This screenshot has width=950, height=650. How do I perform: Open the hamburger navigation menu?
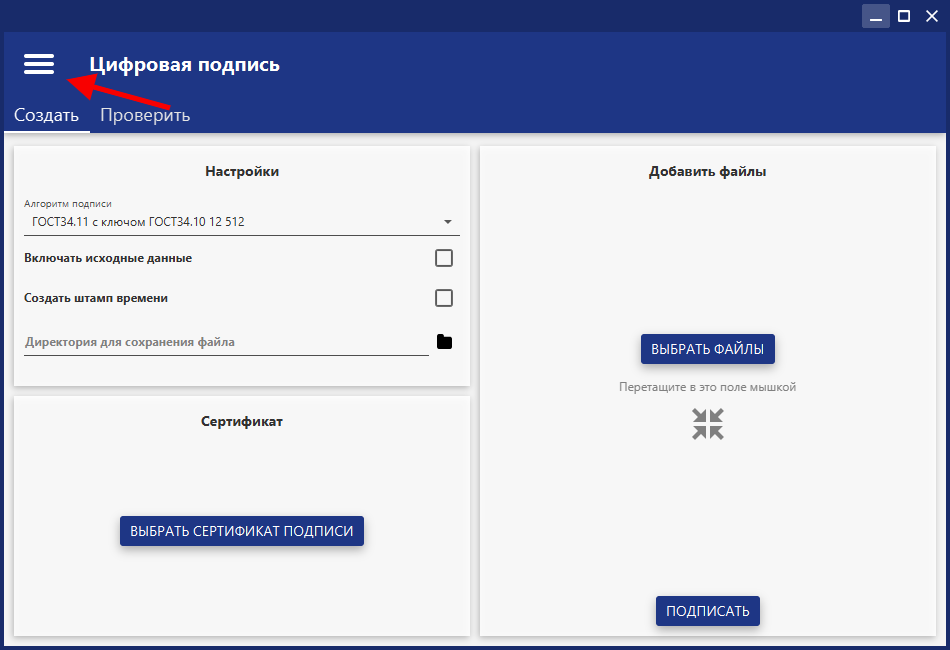click(39, 64)
